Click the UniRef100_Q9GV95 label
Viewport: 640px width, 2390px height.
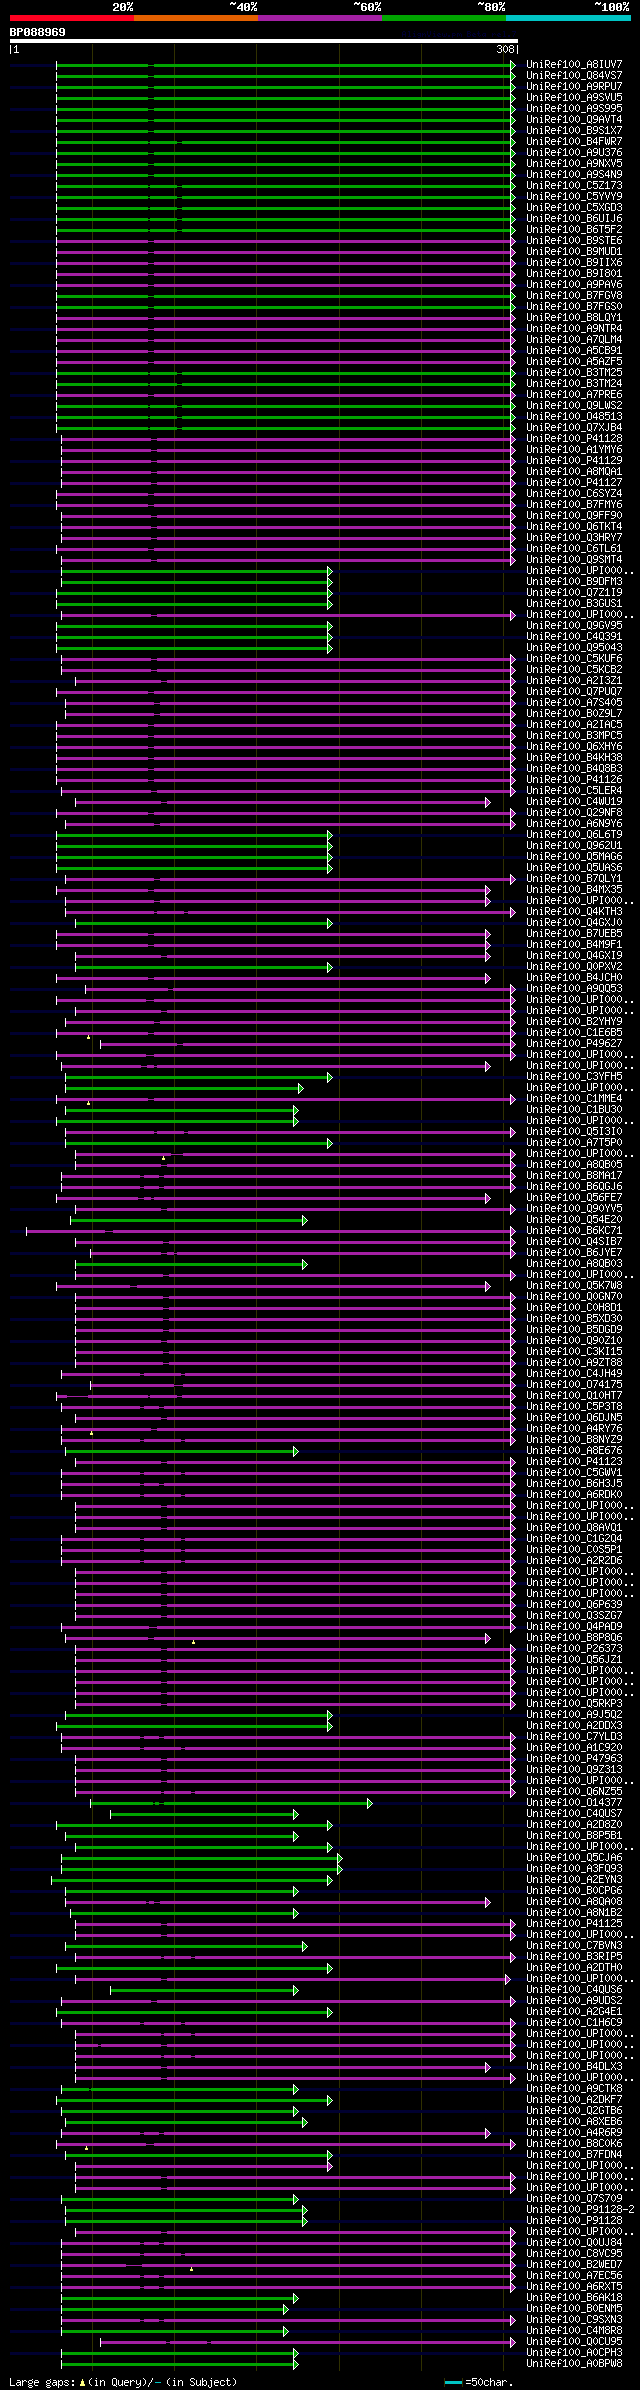574,625
